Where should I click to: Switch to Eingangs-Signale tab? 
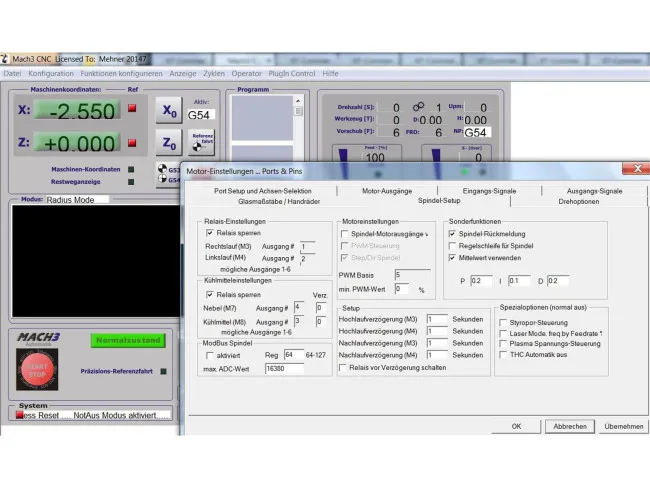point(489,191)
